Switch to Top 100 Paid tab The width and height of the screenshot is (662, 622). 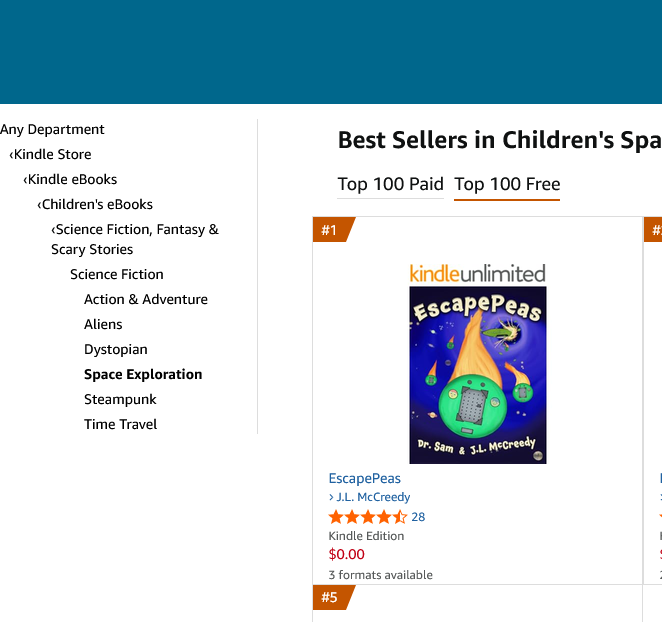[x=391, y=184]
